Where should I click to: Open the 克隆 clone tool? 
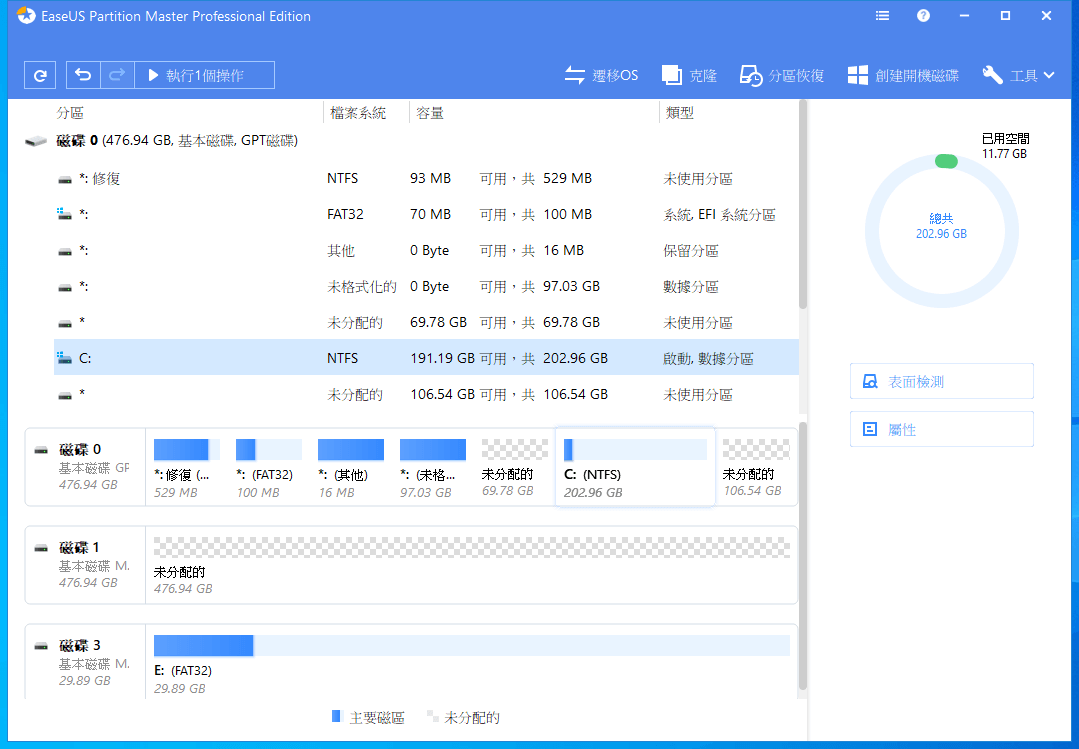(x=689, y=75)
